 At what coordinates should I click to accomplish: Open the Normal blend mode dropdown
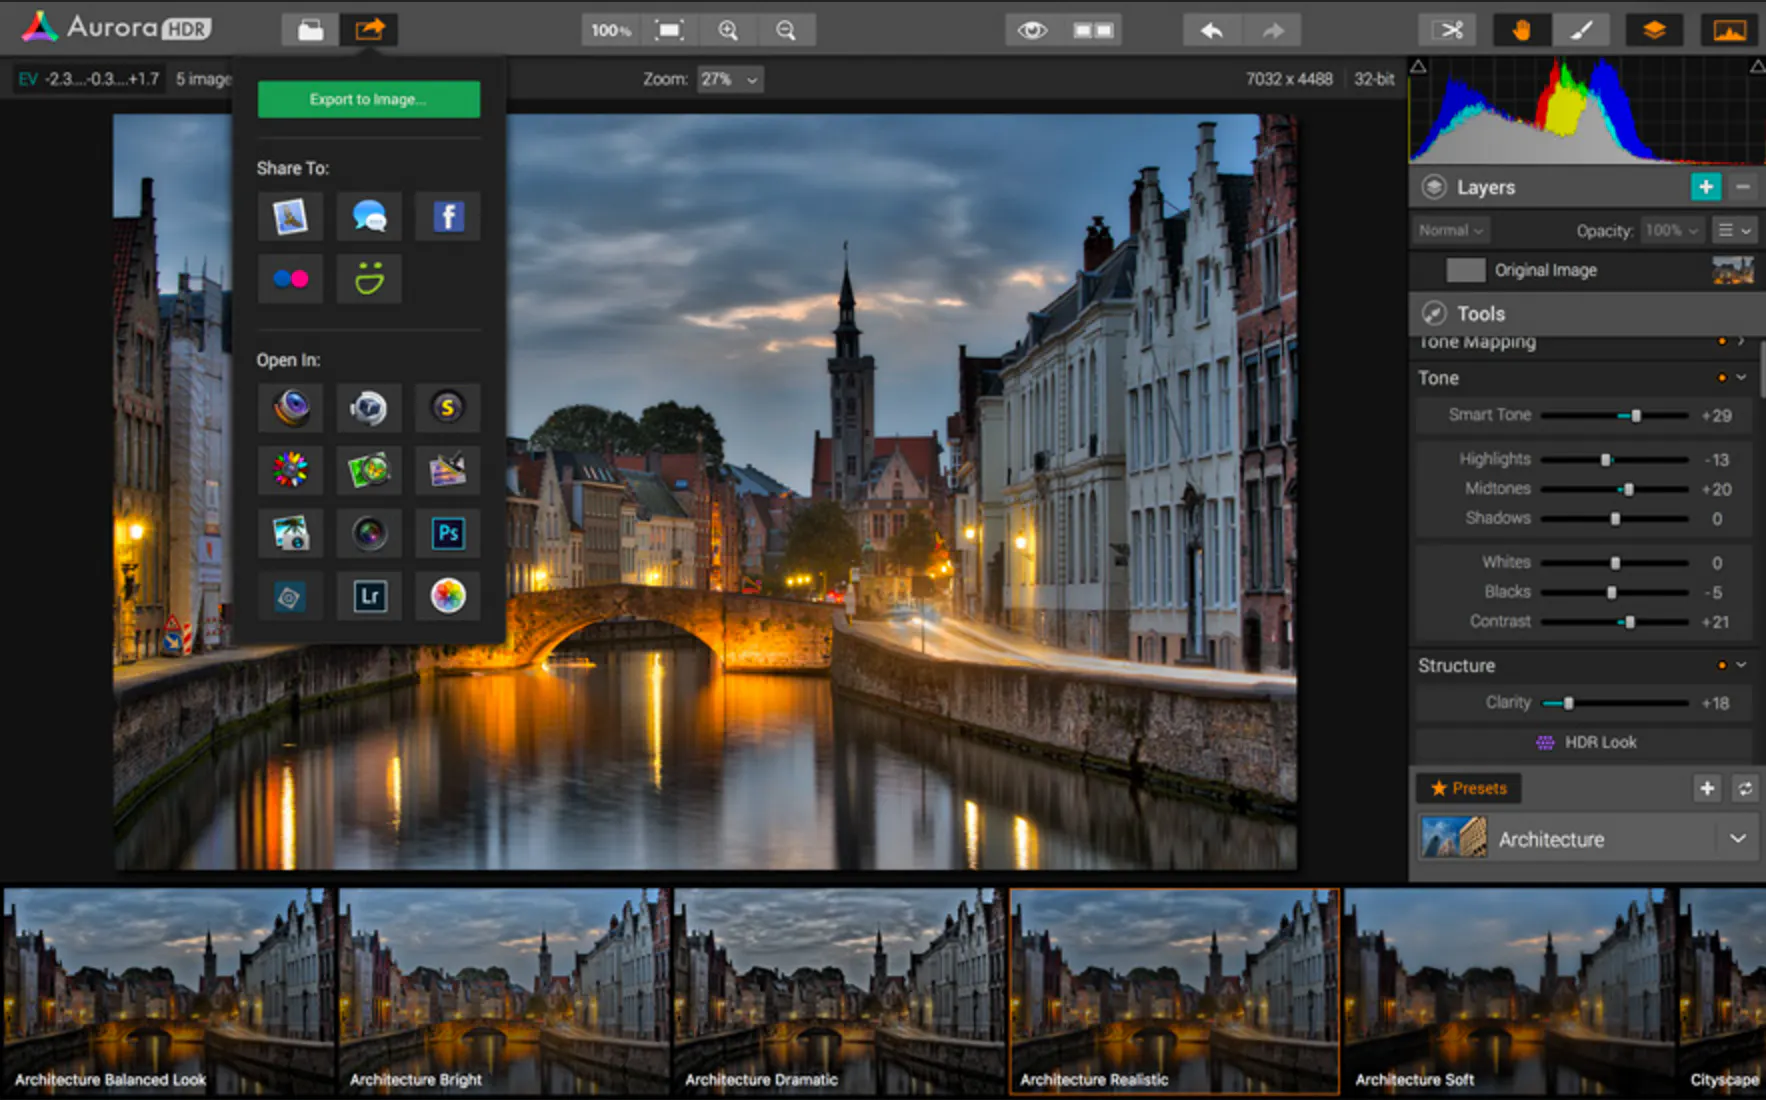pos(1451,230)
